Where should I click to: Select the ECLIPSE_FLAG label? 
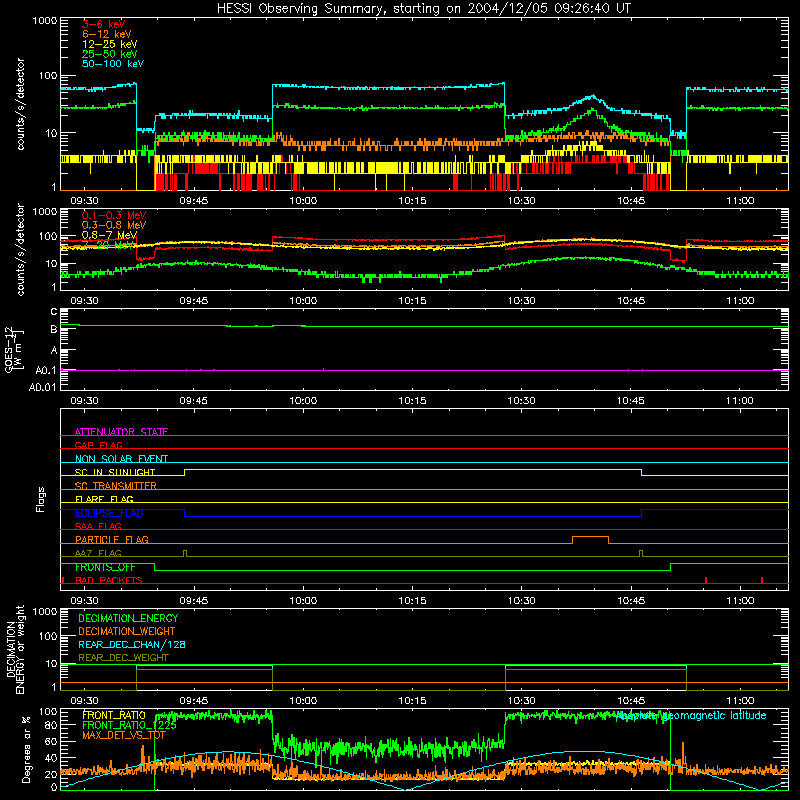[109, 513]
